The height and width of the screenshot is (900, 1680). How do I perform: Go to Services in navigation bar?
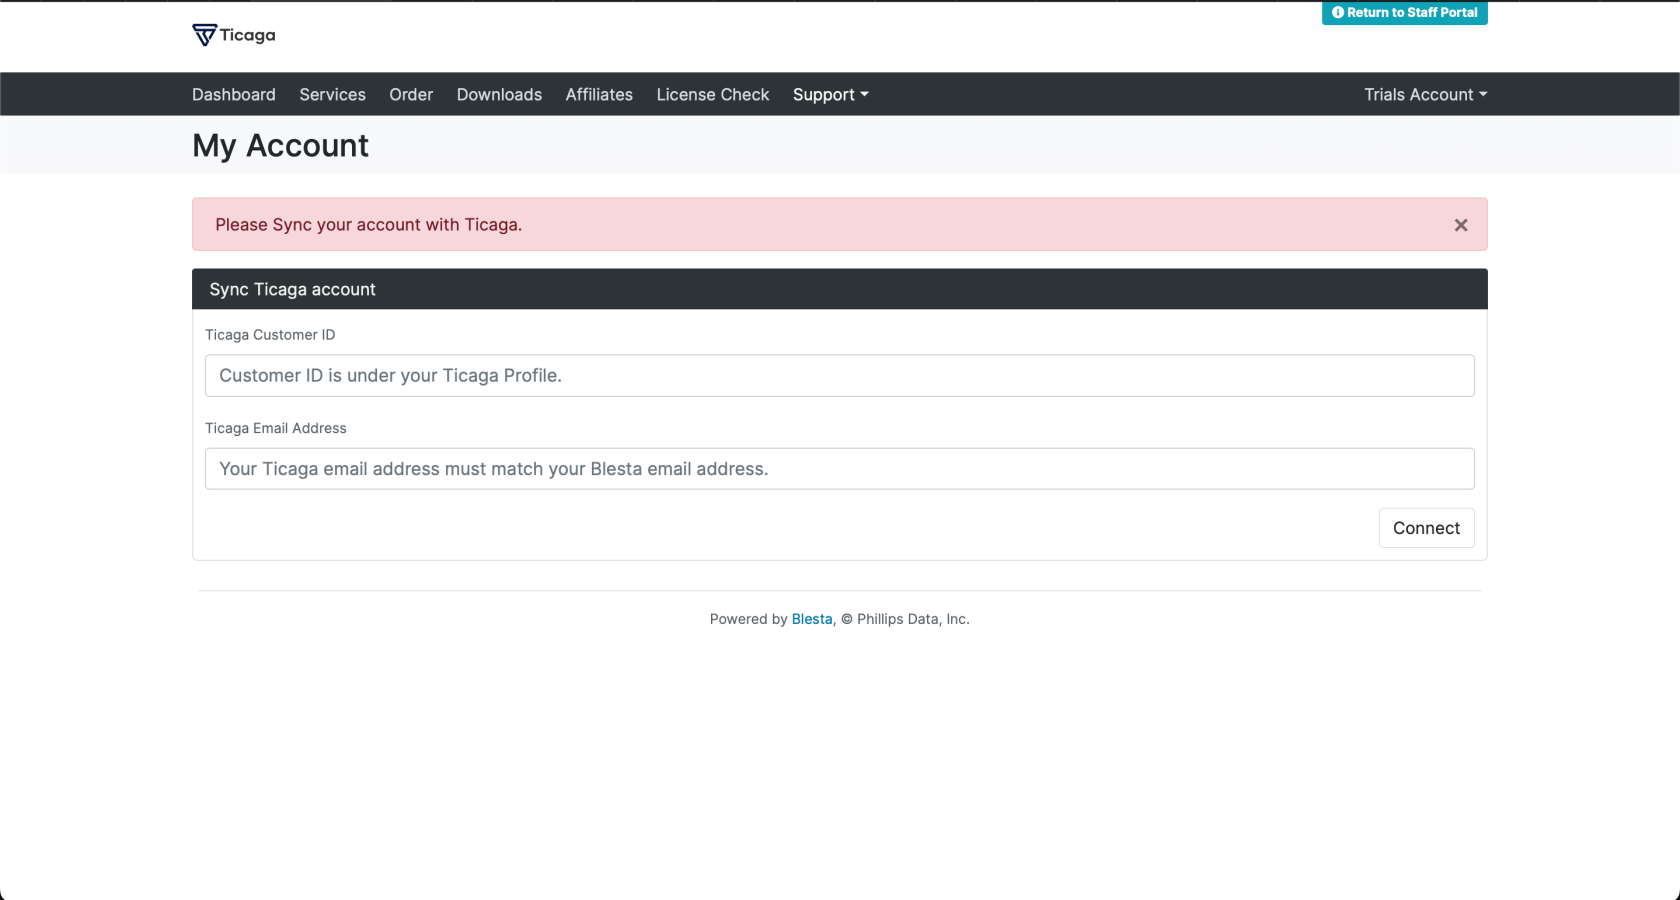click(x=332, y=94)
